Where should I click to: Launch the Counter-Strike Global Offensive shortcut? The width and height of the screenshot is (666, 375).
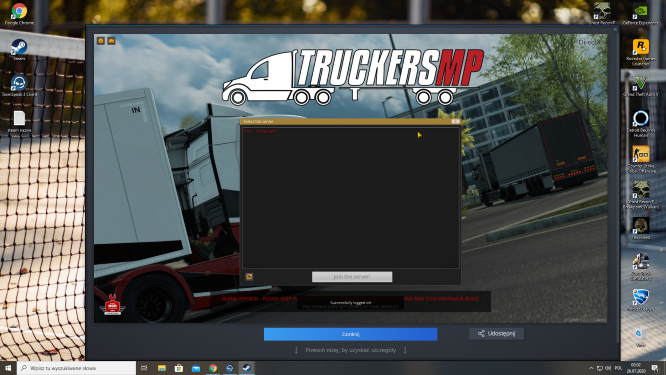coord(641,159)
